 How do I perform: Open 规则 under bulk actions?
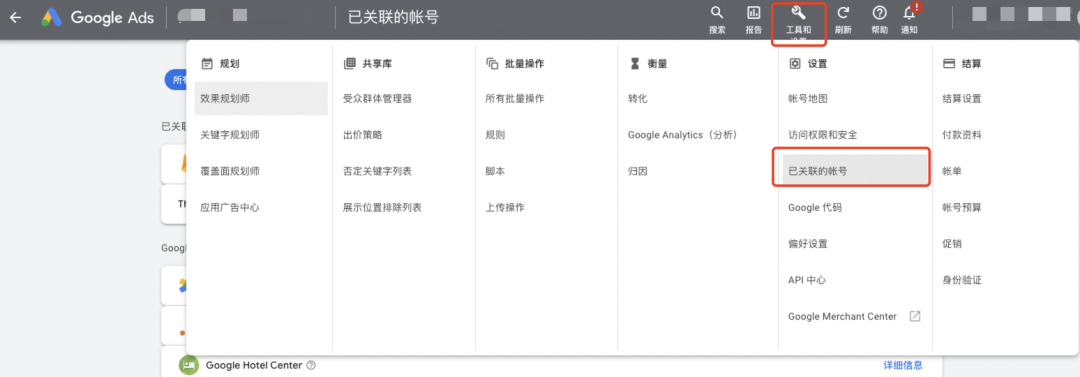coord(495,135)
